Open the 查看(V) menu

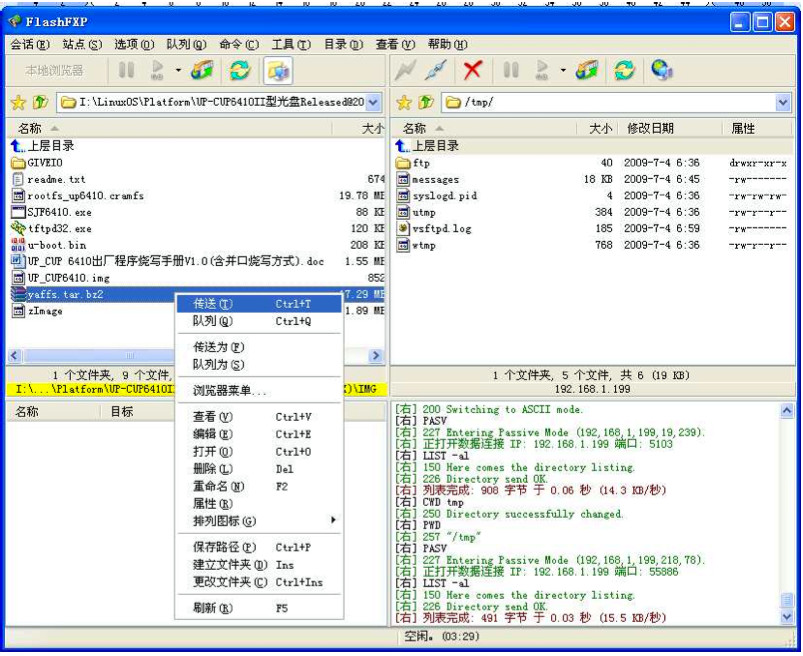coord(395,45)
